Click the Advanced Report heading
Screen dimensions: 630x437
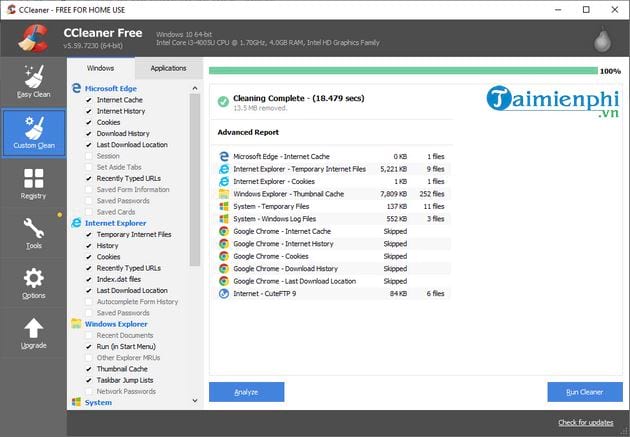pyautogui.click(x=248, y=132)
